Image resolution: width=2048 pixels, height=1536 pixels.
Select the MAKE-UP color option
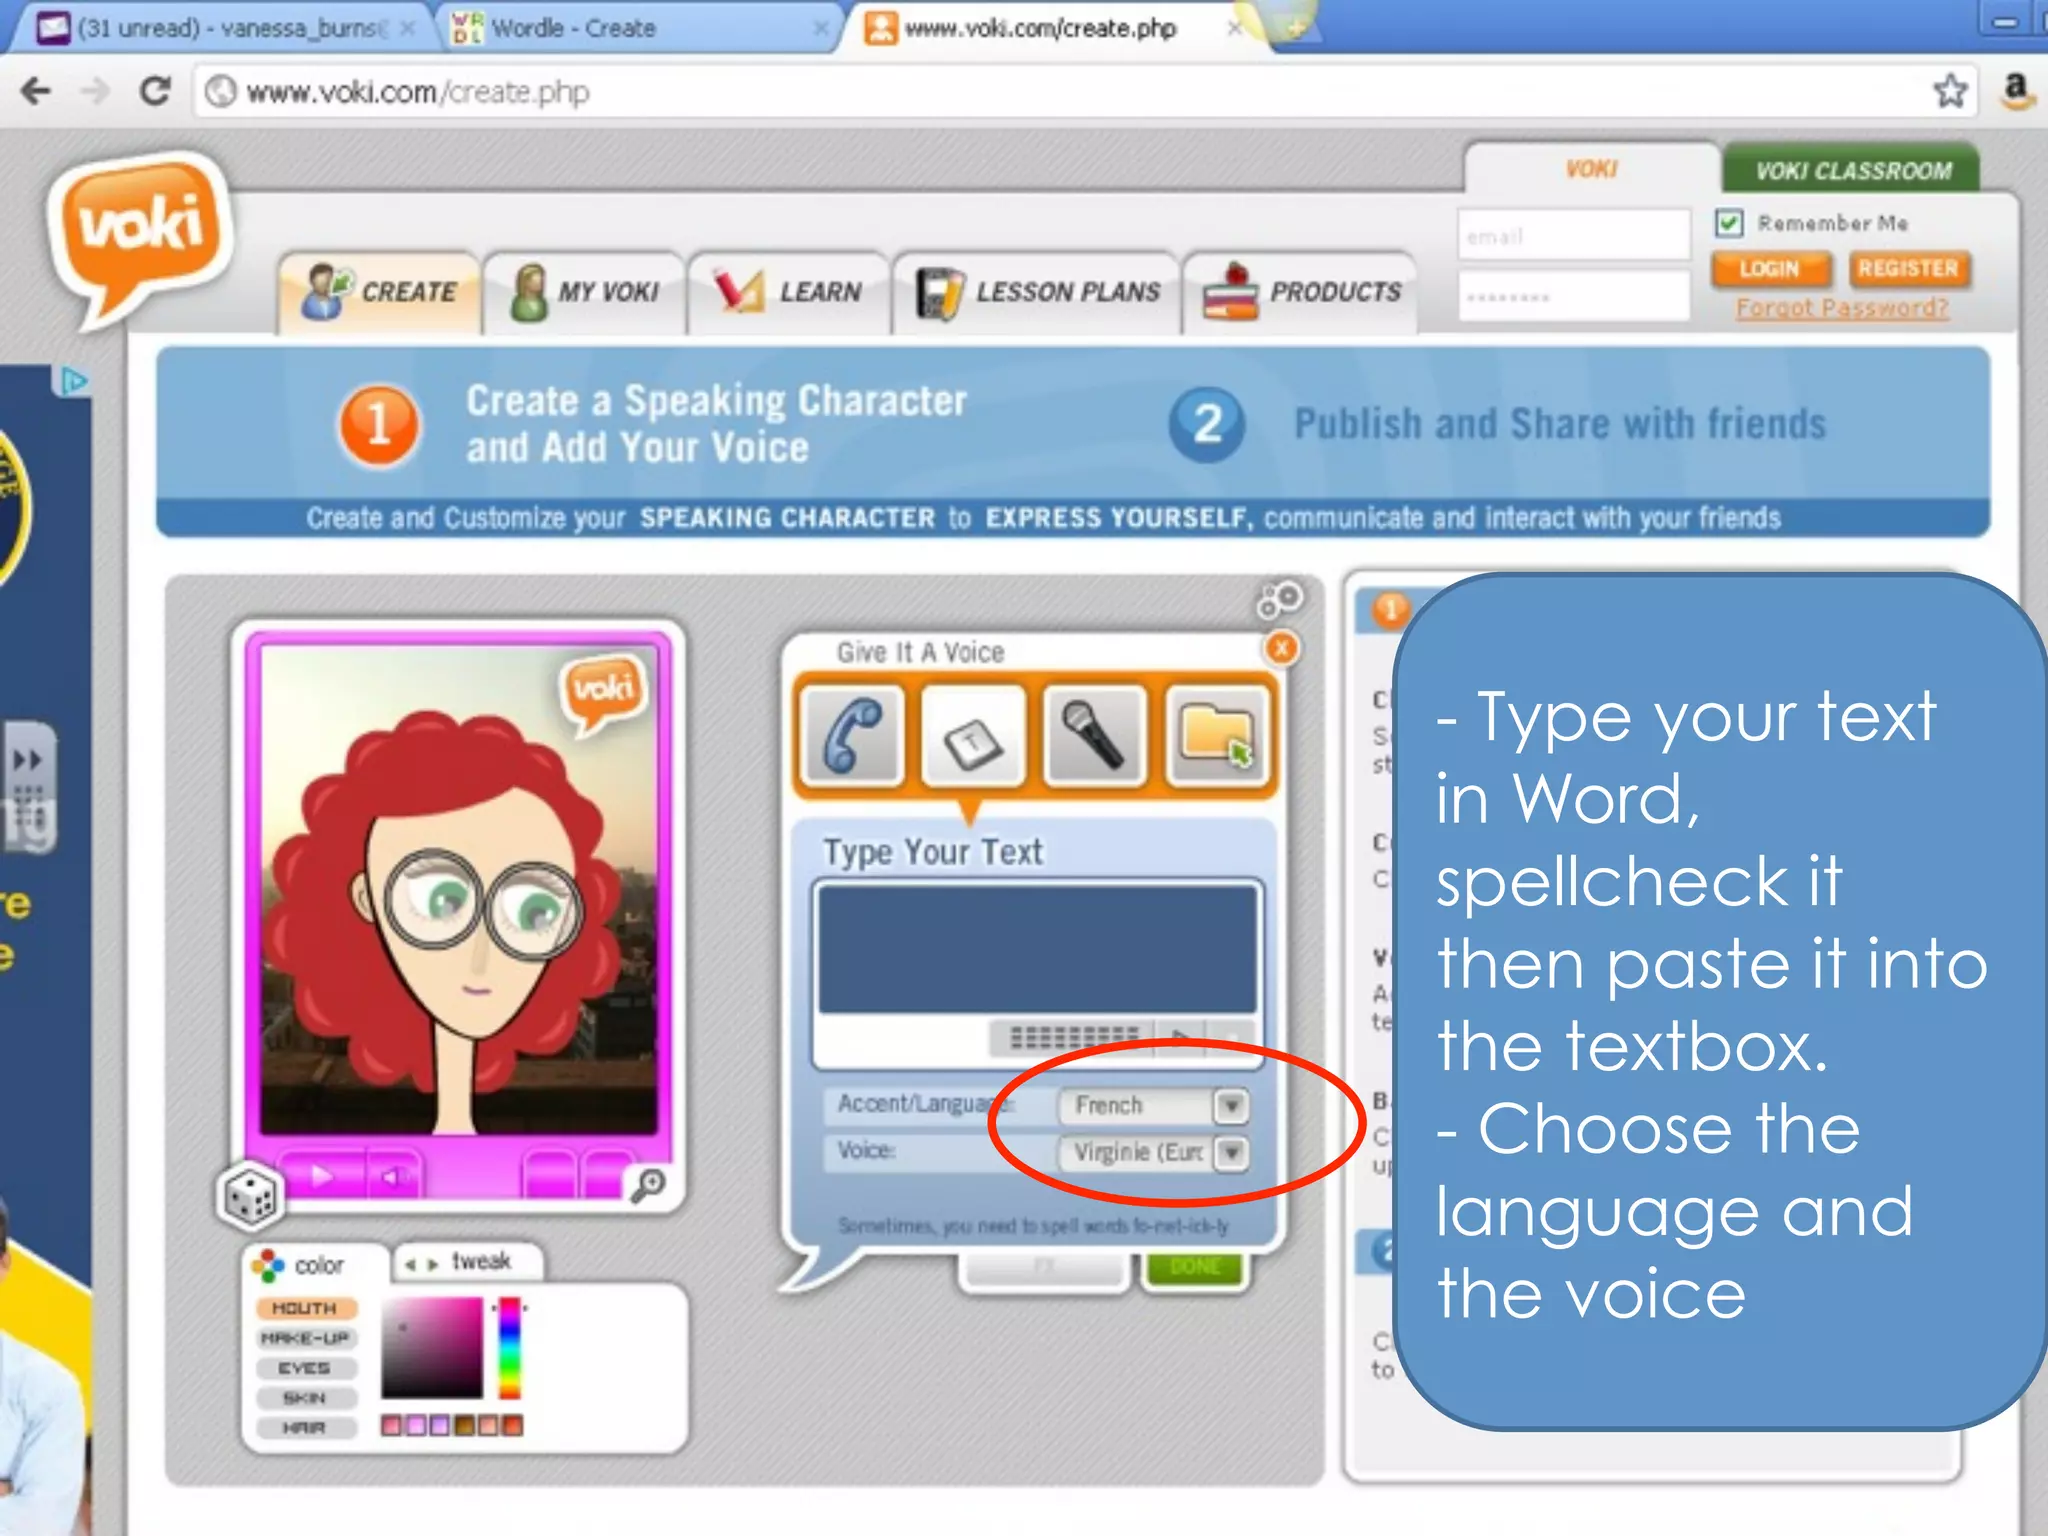(305, 1338)
